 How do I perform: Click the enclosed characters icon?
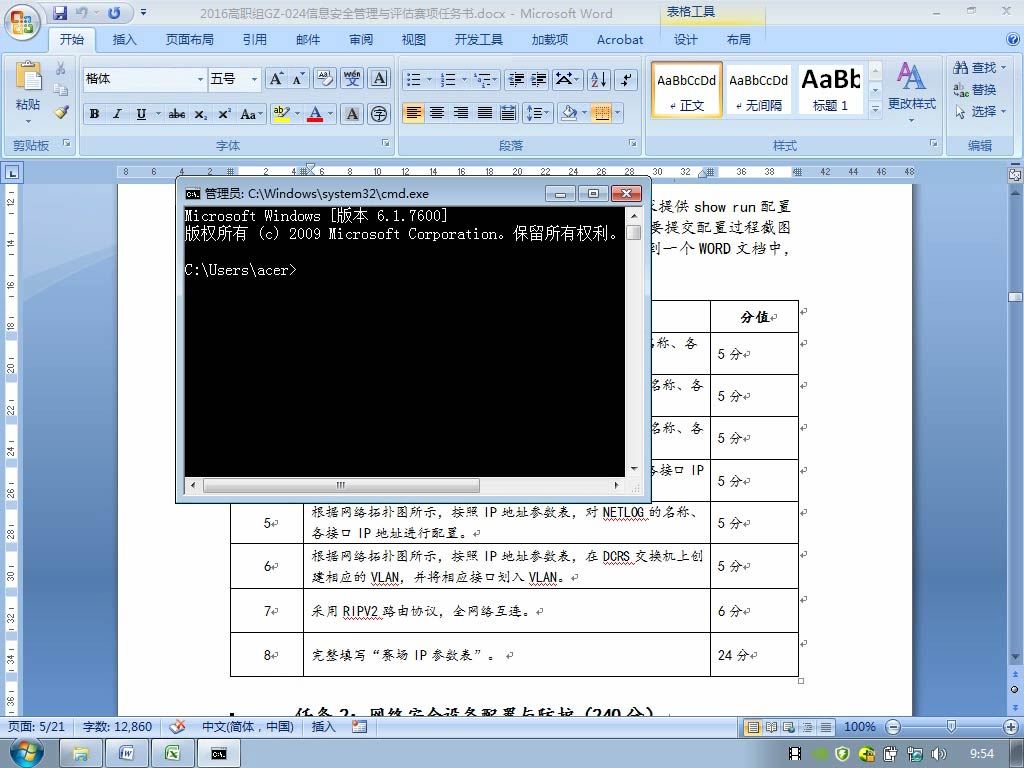coord(379,114)
